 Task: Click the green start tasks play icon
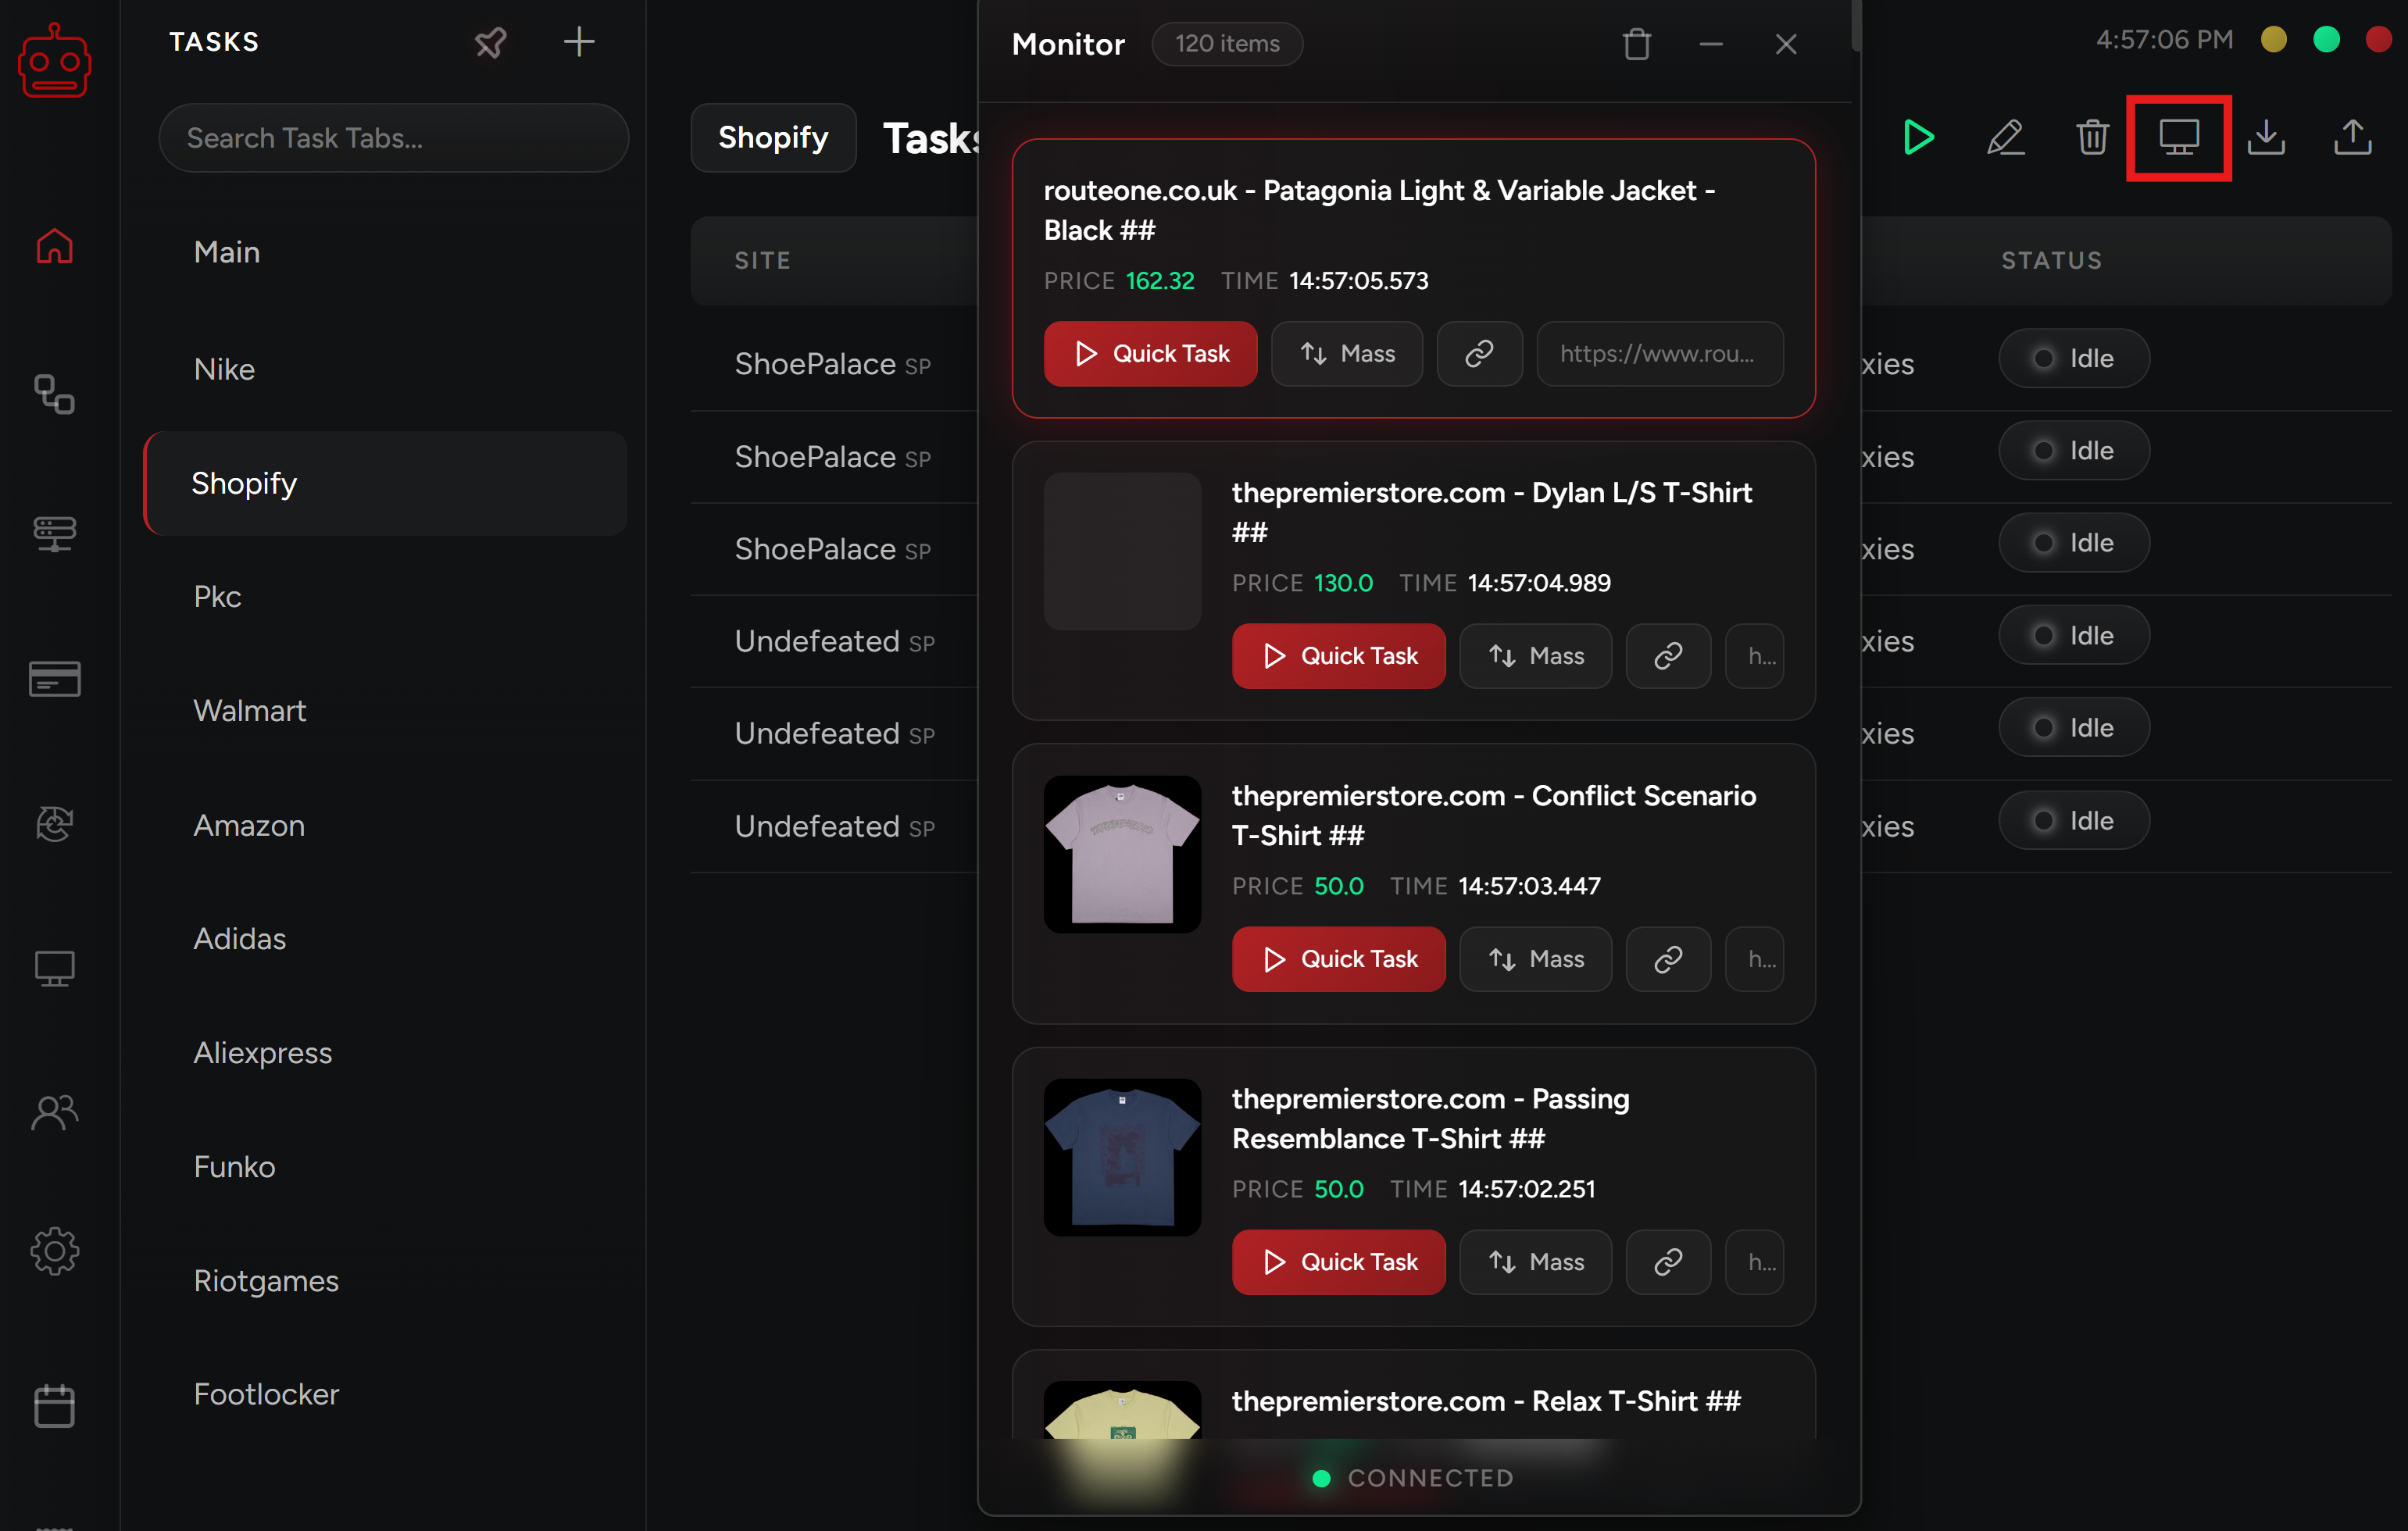click(1917, 137)
